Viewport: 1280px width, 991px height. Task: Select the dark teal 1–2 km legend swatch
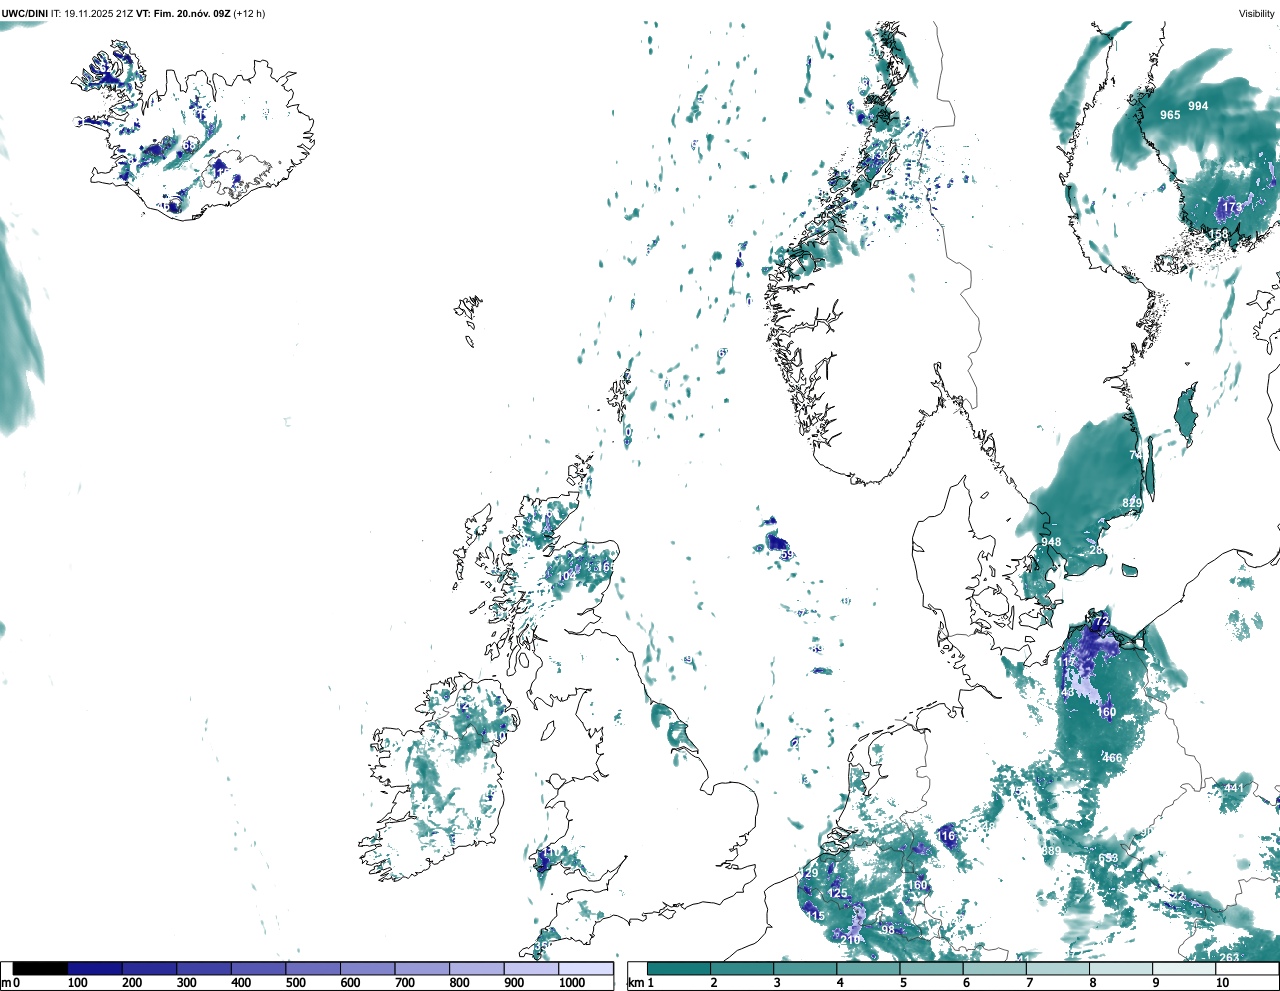point(679,969)
